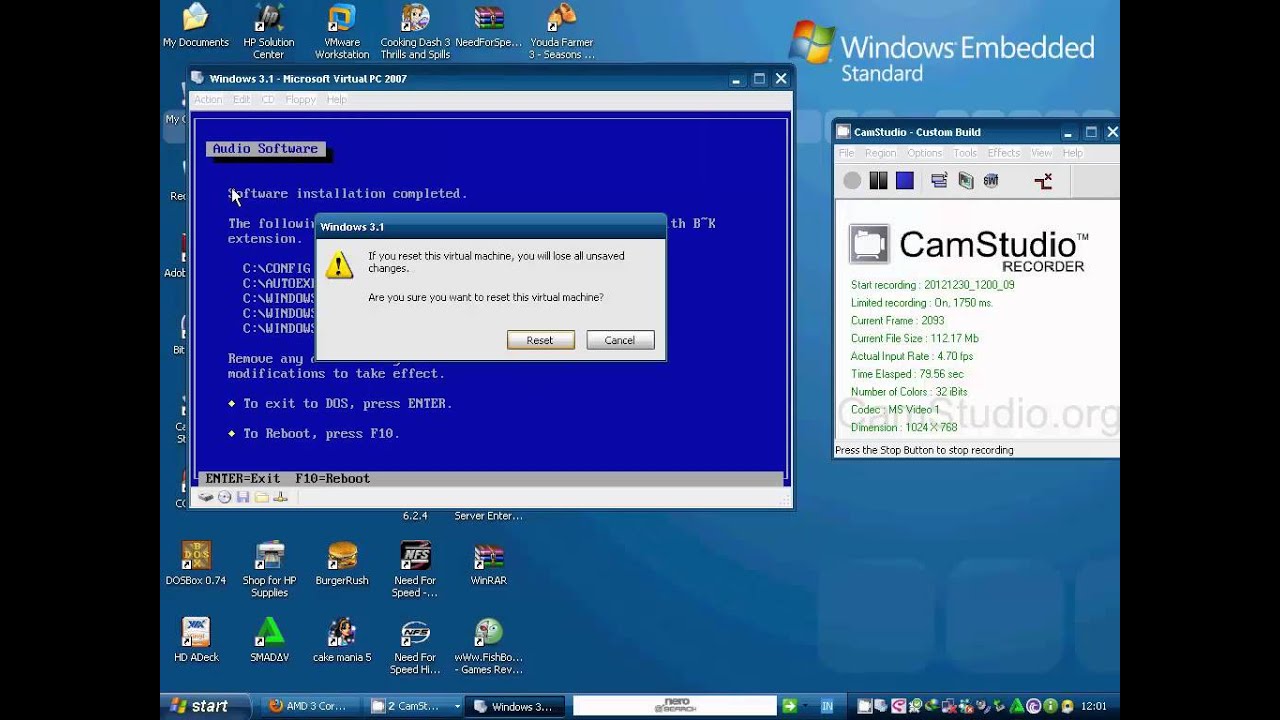Open CamStudio Effects menu
This screenshot has width=1280, height=720.
tap(1003, 153)
